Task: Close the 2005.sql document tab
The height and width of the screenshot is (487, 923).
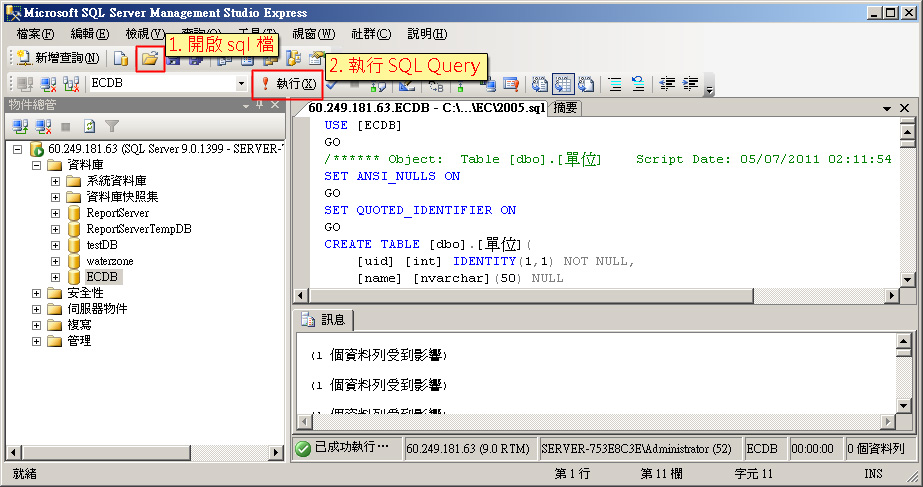Action: [905, 108]
